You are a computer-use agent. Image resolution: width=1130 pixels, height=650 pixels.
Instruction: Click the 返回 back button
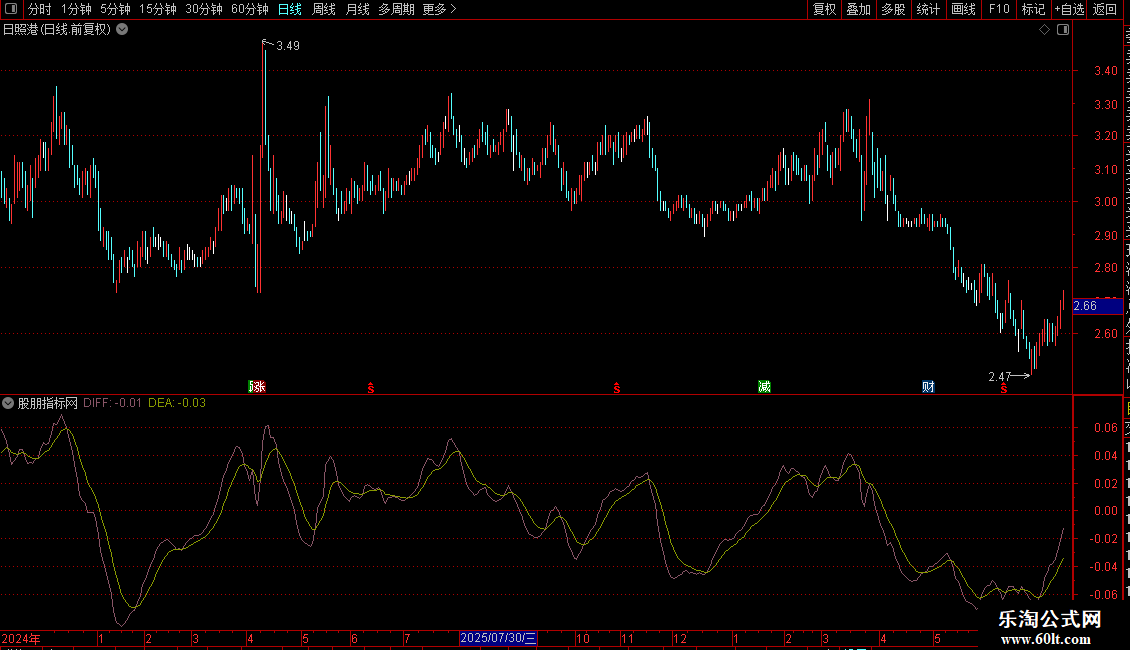1105,9
